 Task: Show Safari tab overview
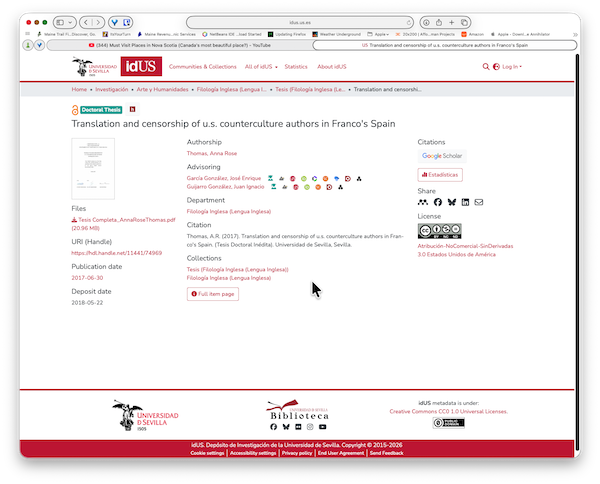tap(464, 23)
